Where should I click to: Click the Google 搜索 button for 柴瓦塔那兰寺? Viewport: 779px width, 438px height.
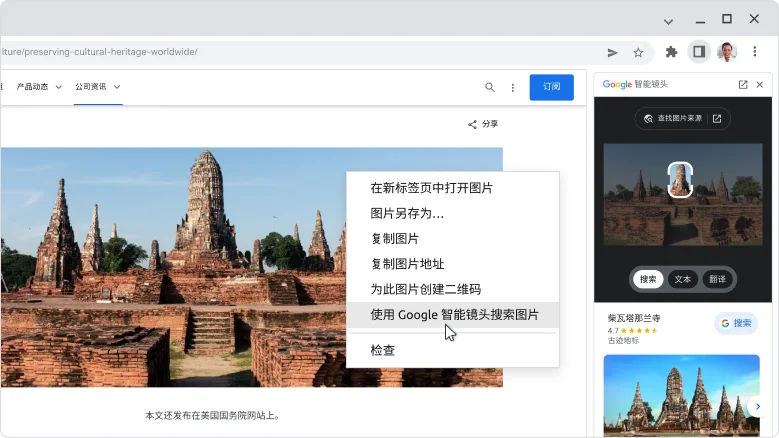pos(736,323)
